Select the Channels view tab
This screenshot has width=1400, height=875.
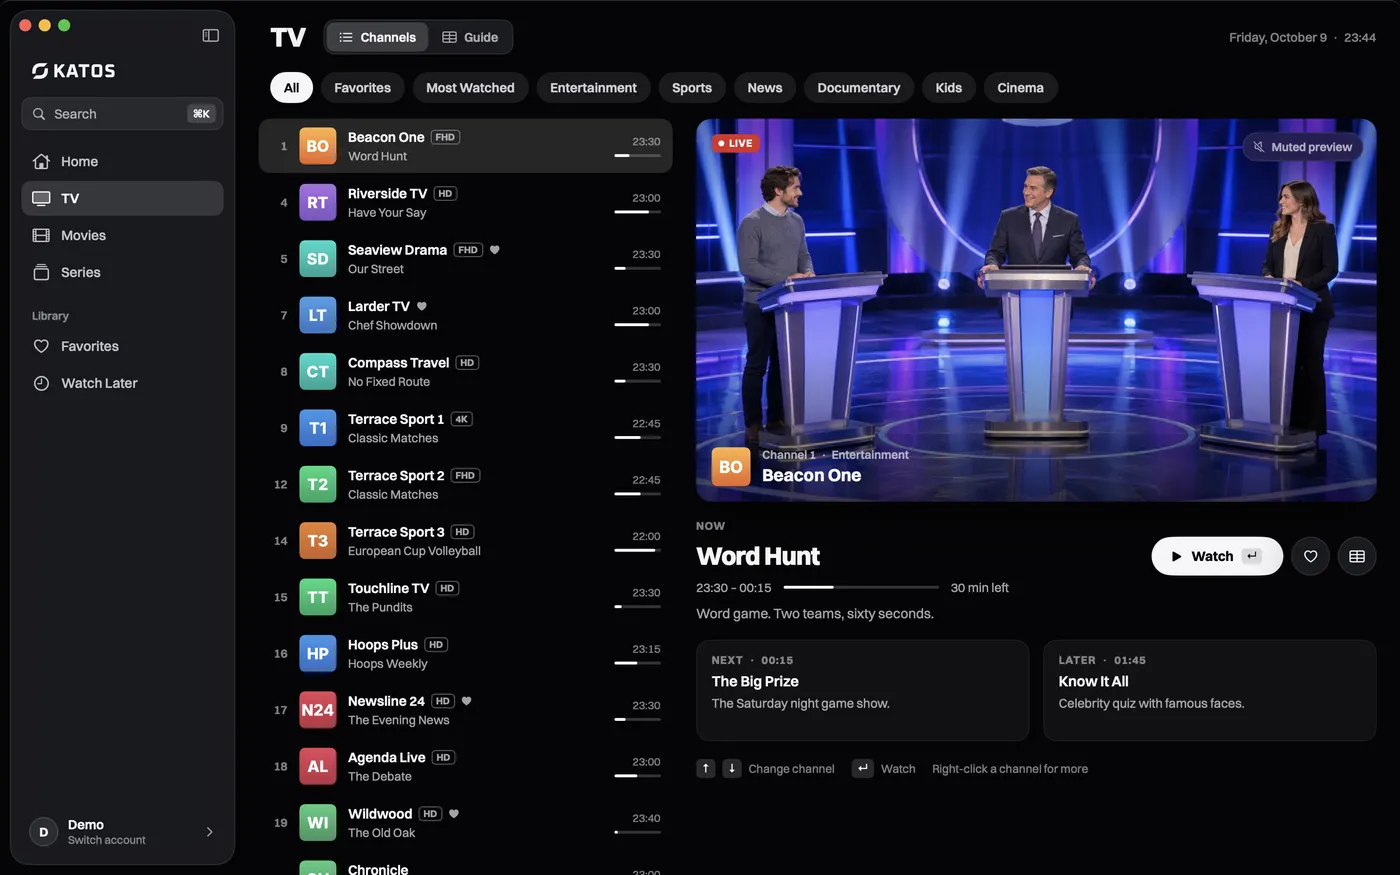click(x=377, y=37)
